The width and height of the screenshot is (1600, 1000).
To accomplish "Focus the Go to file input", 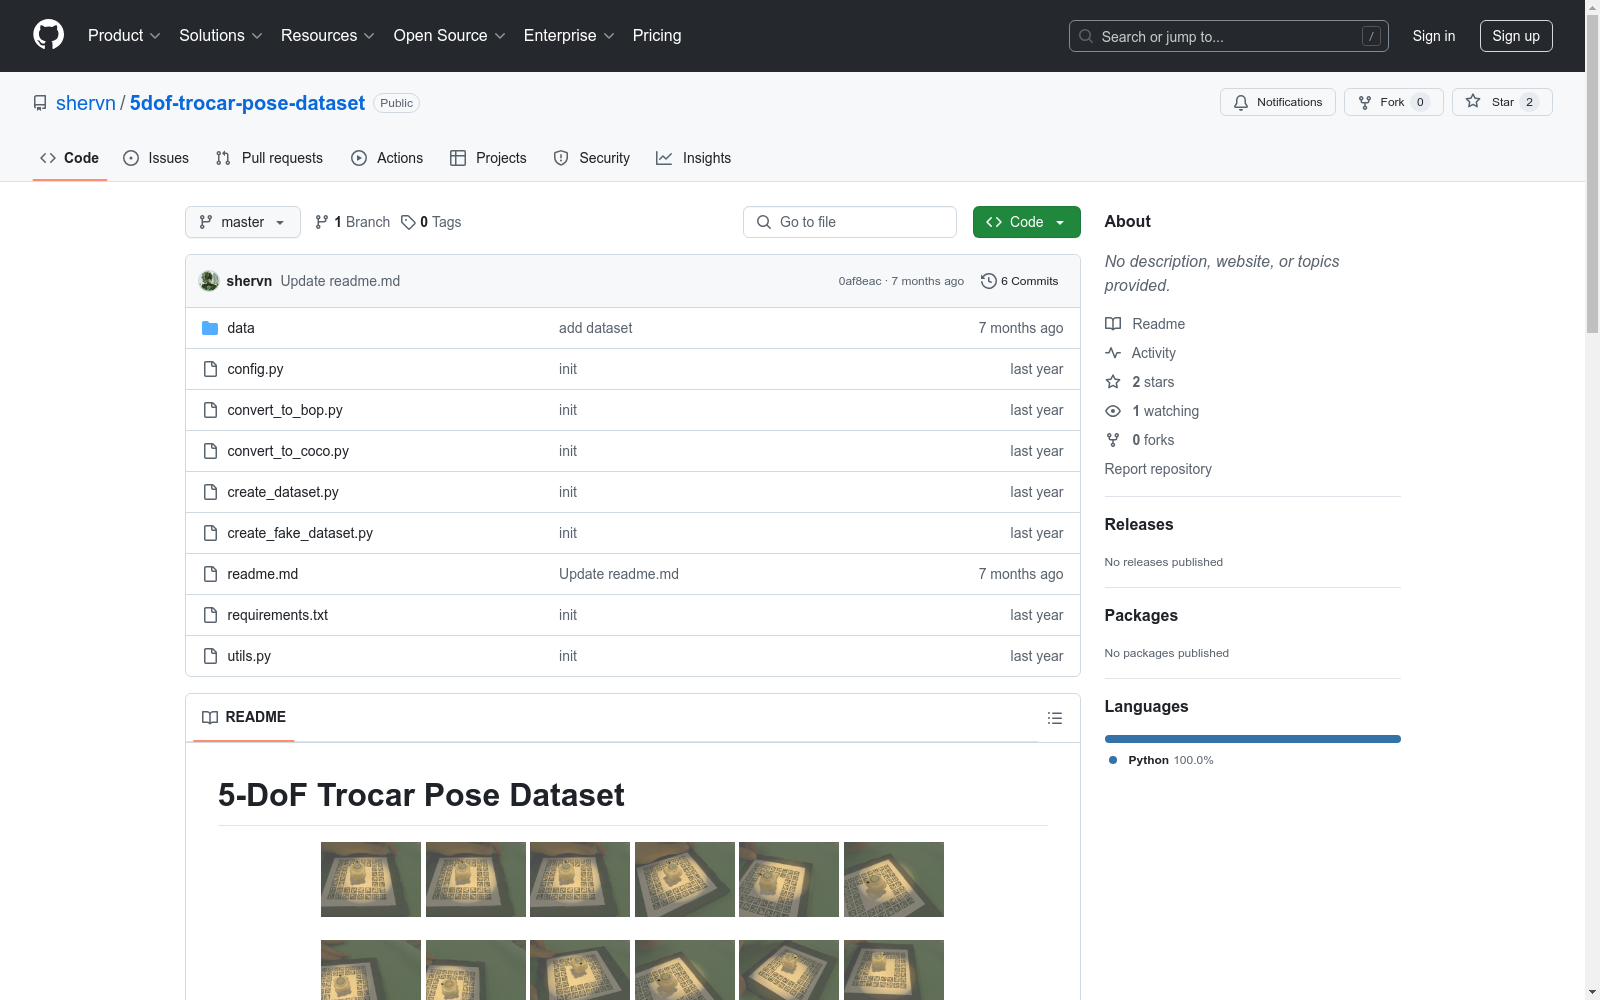I will (850, 222).
